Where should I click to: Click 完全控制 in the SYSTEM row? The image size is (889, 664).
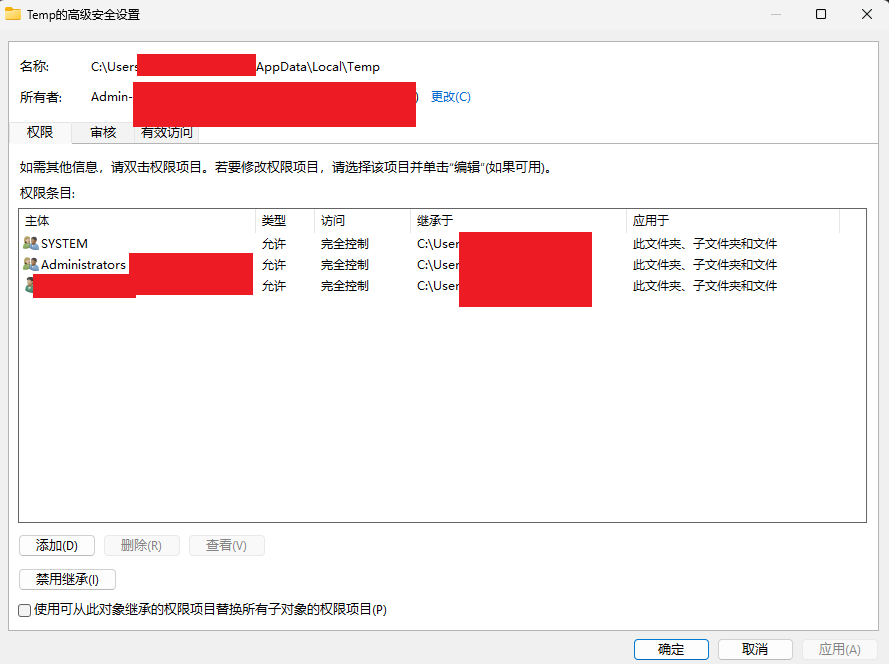point(345,244)
